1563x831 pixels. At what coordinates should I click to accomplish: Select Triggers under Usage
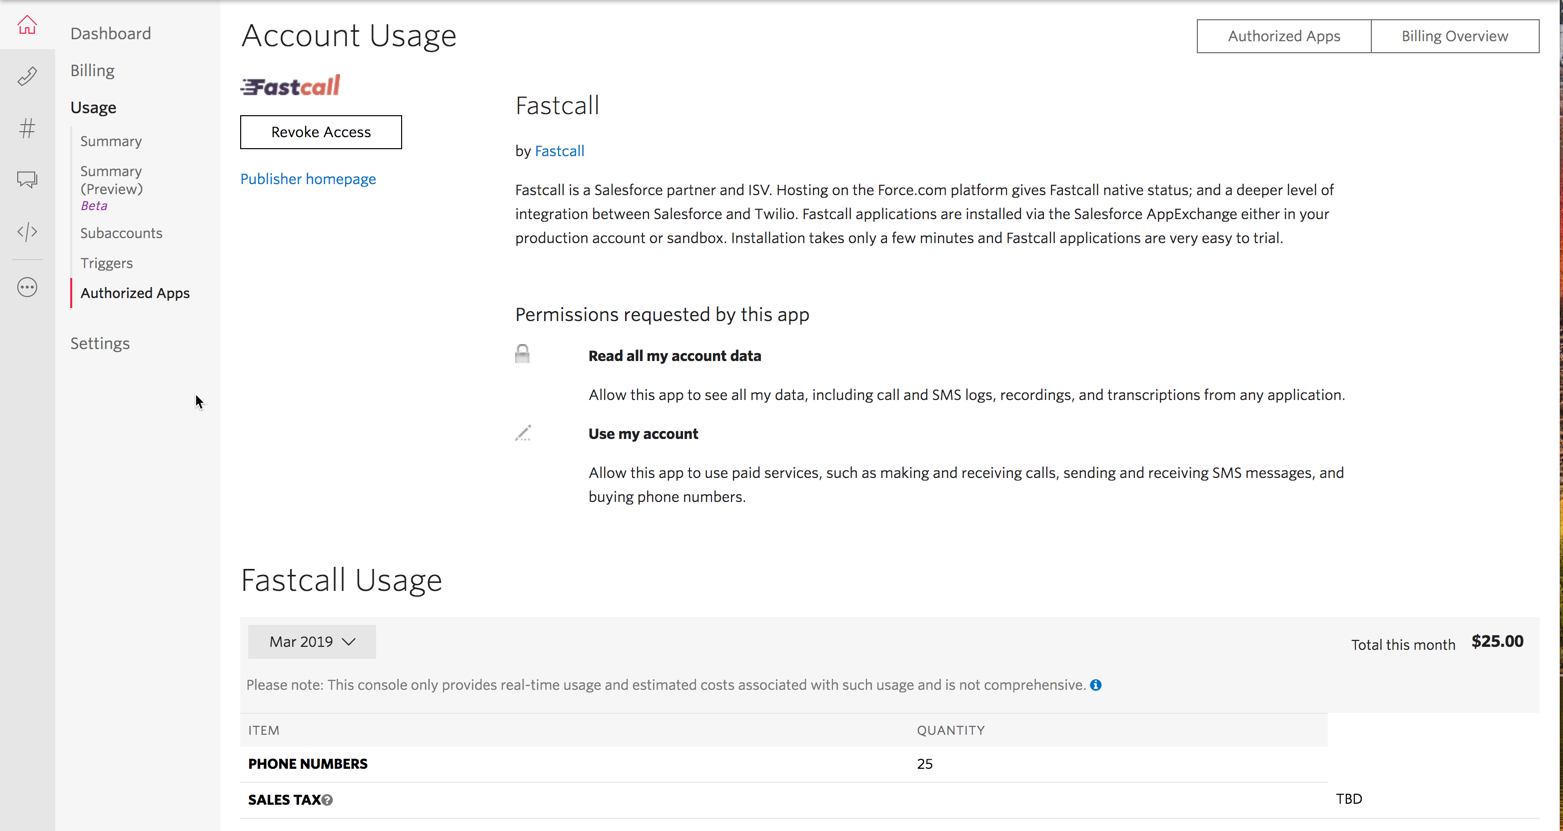pos(106,263)
